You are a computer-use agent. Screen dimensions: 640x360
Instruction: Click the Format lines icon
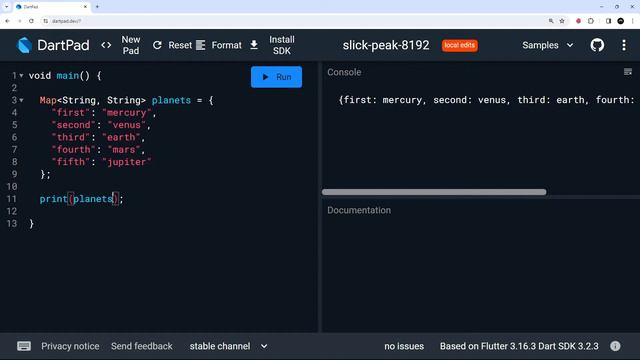point(200,45)
